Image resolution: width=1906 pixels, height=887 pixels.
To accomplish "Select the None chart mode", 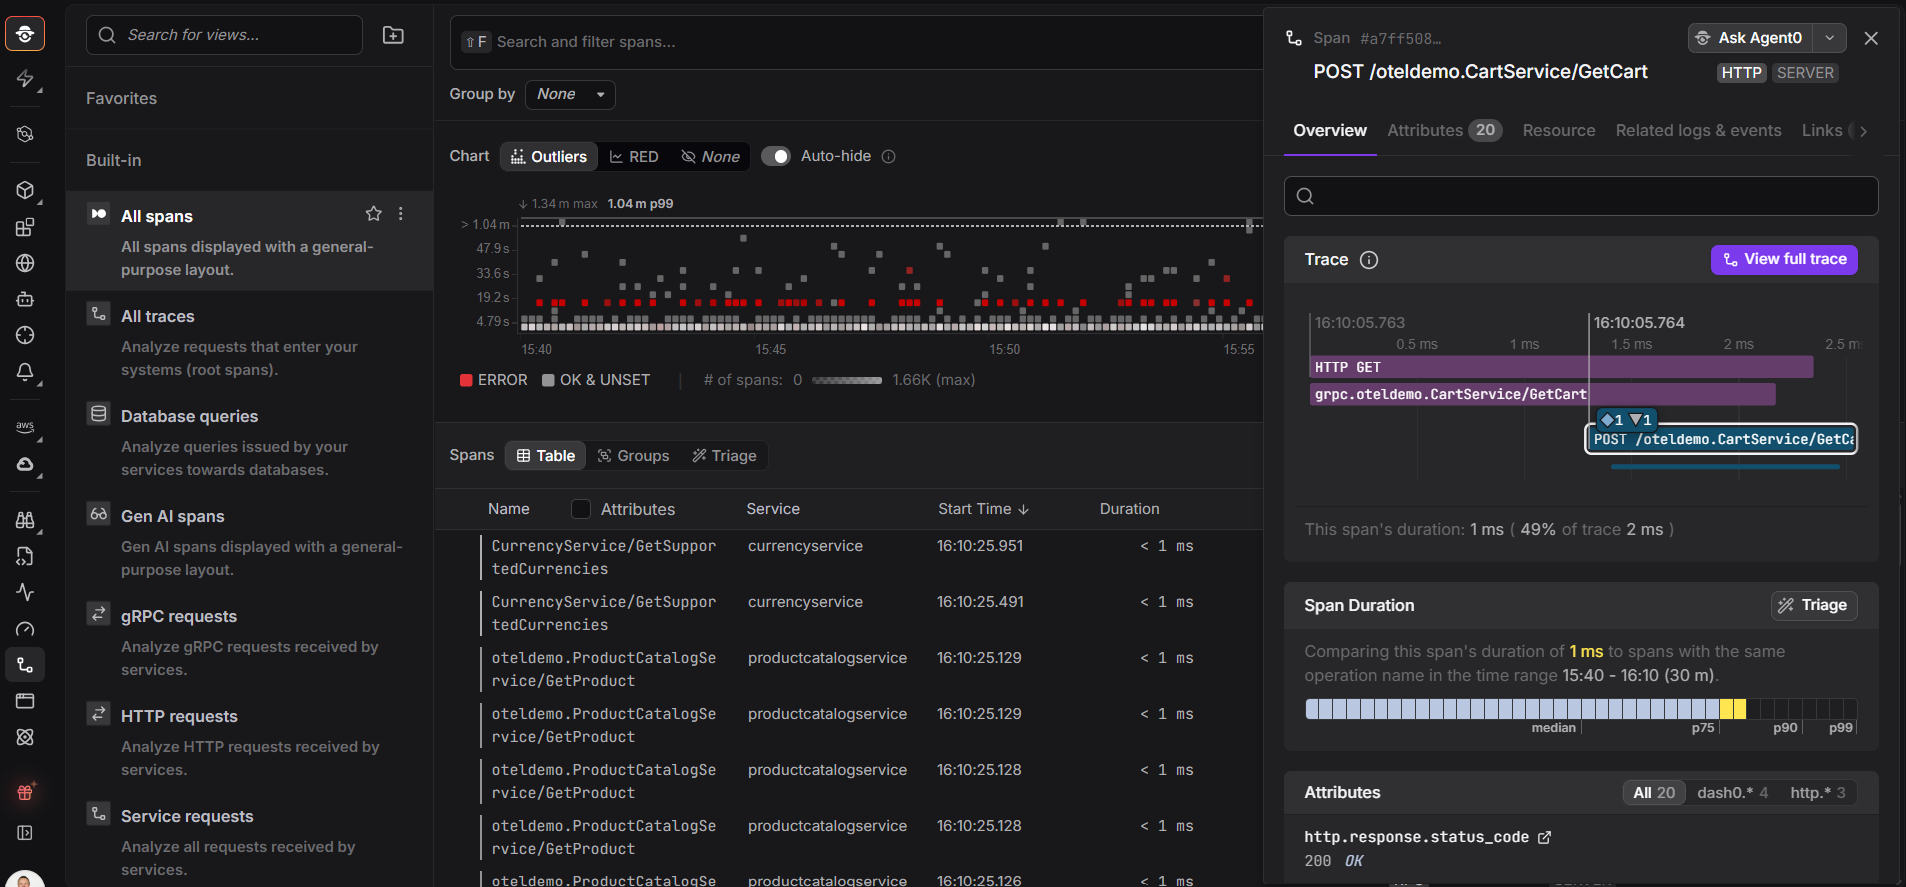I will [711, 156].
